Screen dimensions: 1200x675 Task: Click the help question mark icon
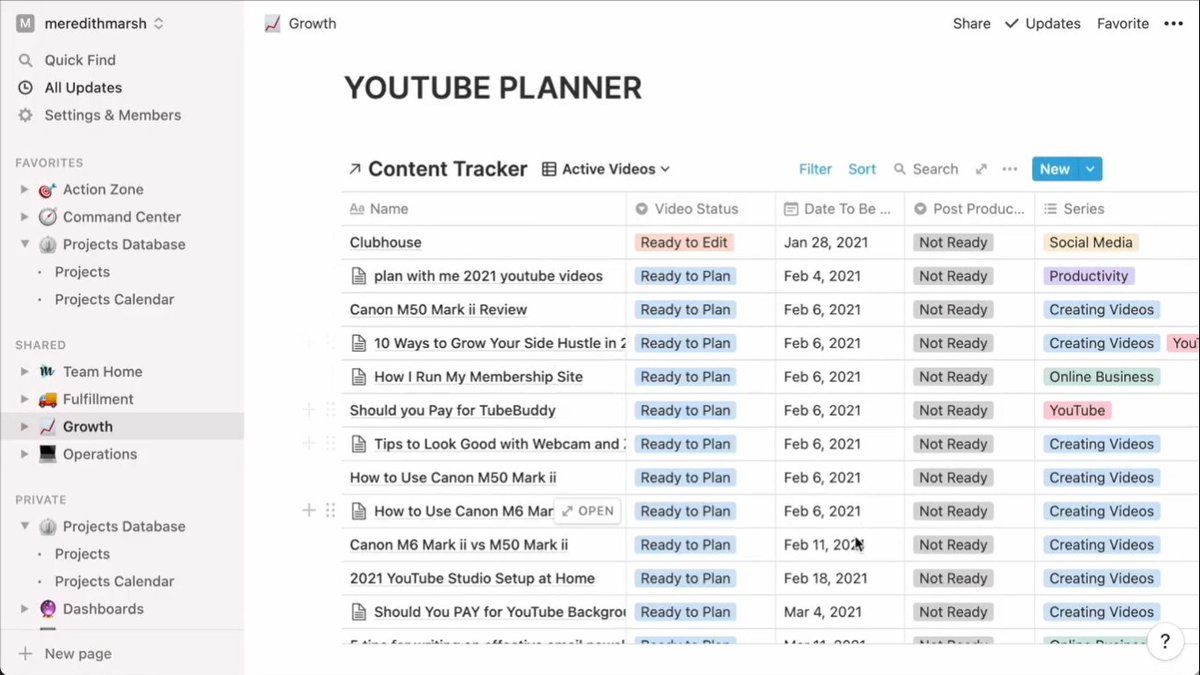pos(1165,641)
